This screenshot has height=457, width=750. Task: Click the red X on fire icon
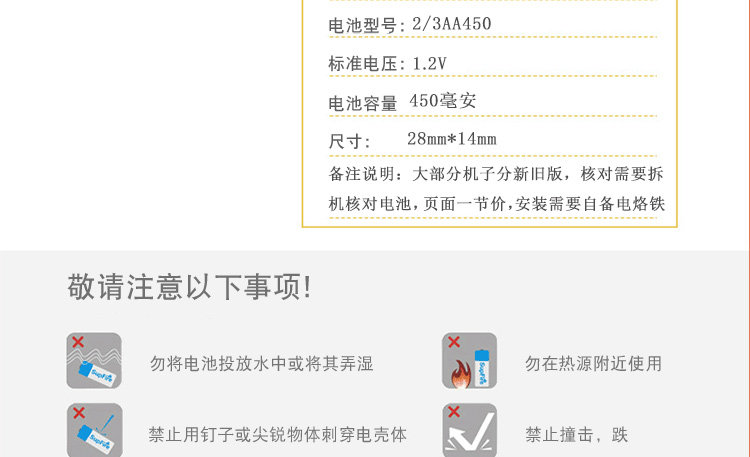pos(453,342)
